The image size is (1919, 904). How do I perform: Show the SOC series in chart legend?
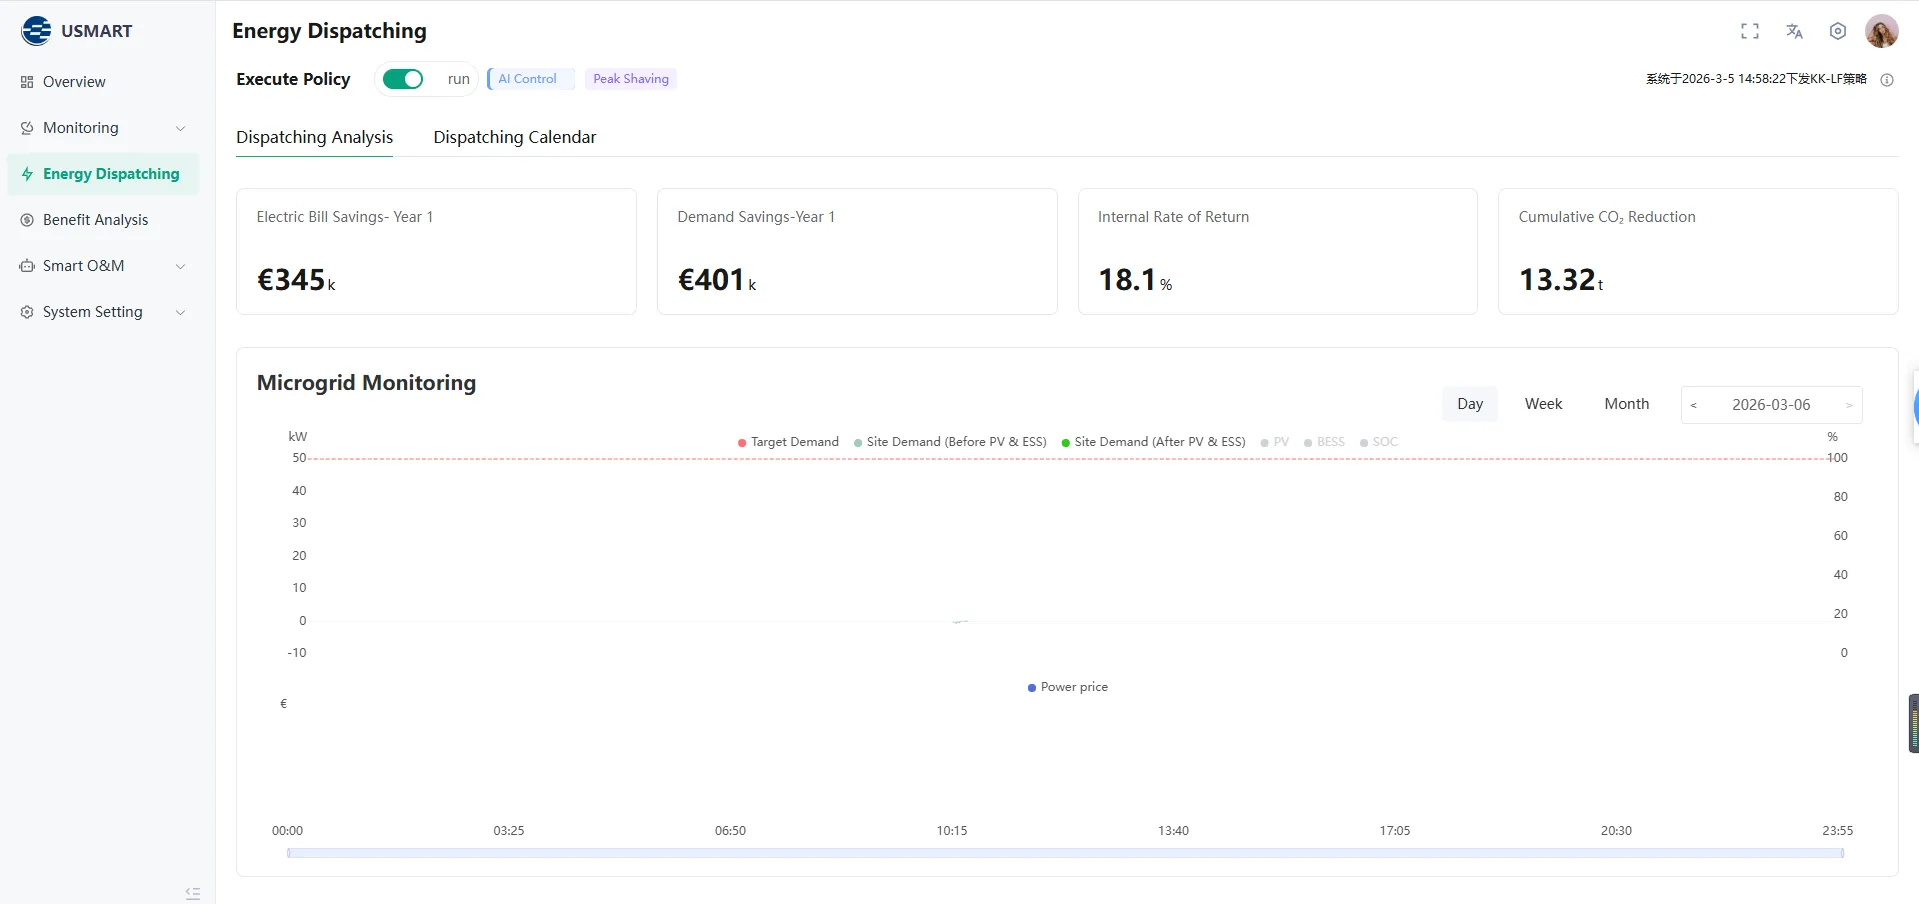coord(1379,442)
